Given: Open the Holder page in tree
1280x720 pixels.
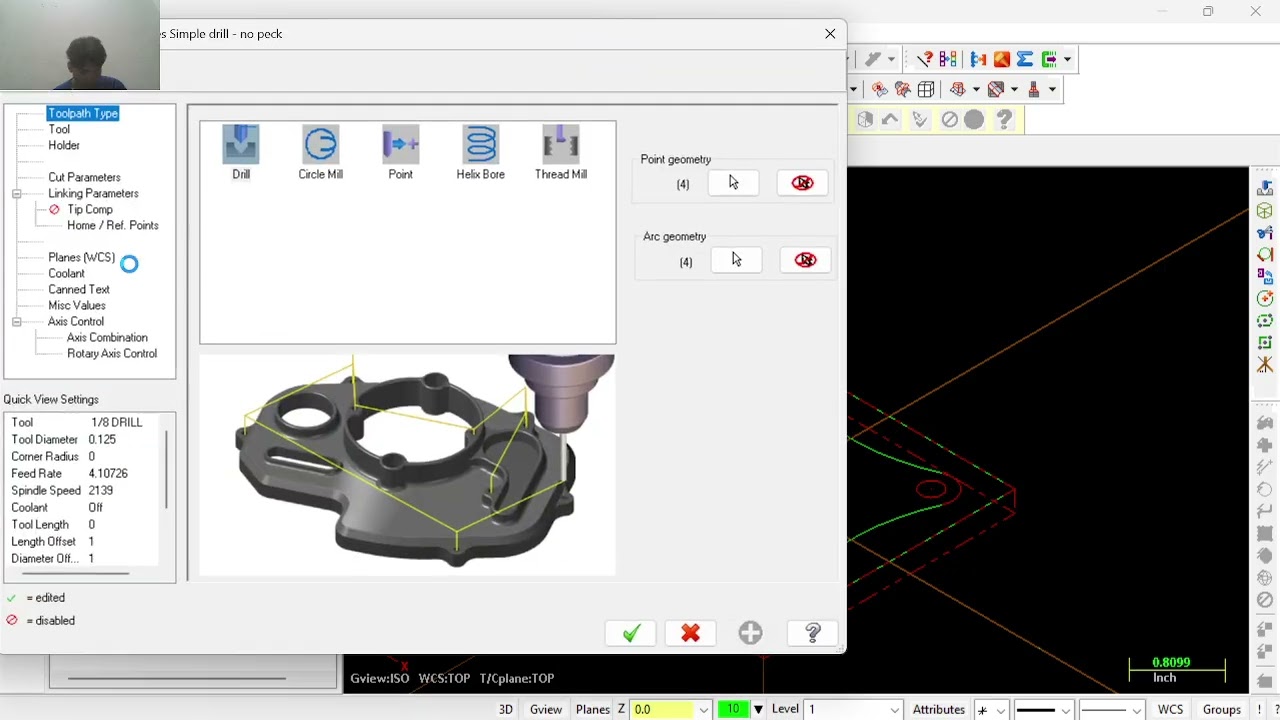Looking at the screenshot, I should point(64,145).
